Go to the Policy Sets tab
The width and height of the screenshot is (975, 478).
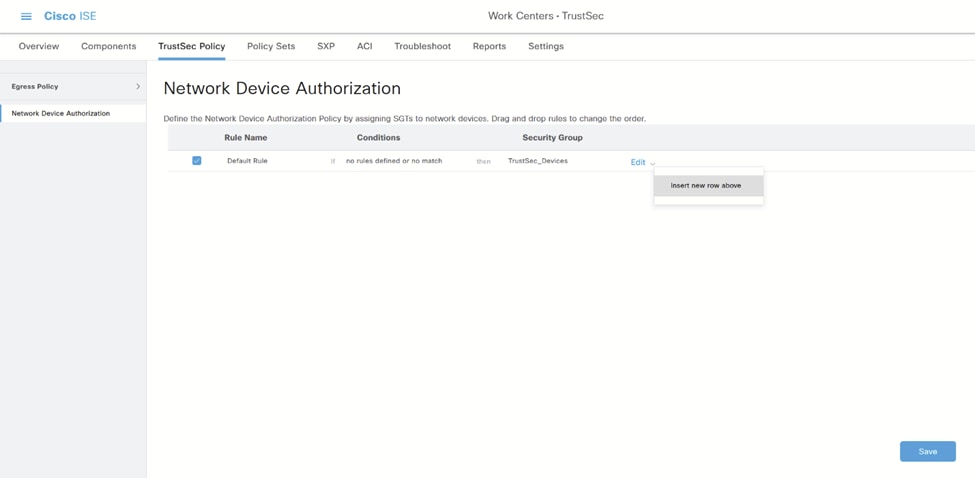(x=271, y=46)
